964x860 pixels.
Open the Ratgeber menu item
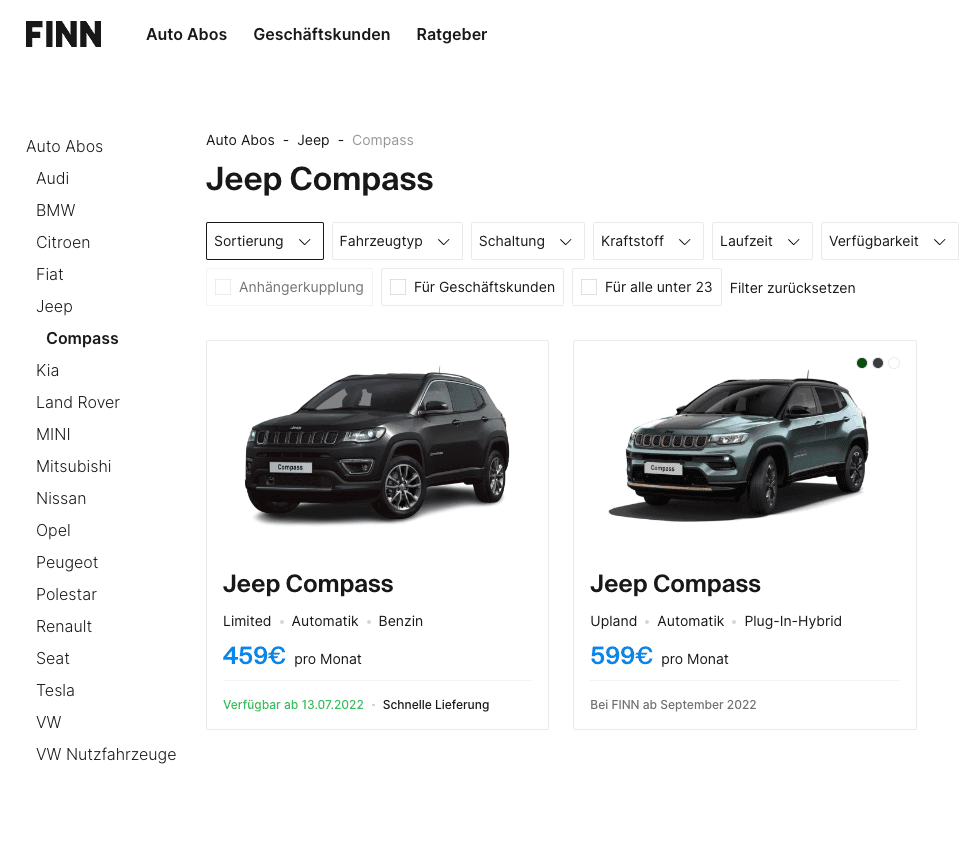tap(452, 34)
